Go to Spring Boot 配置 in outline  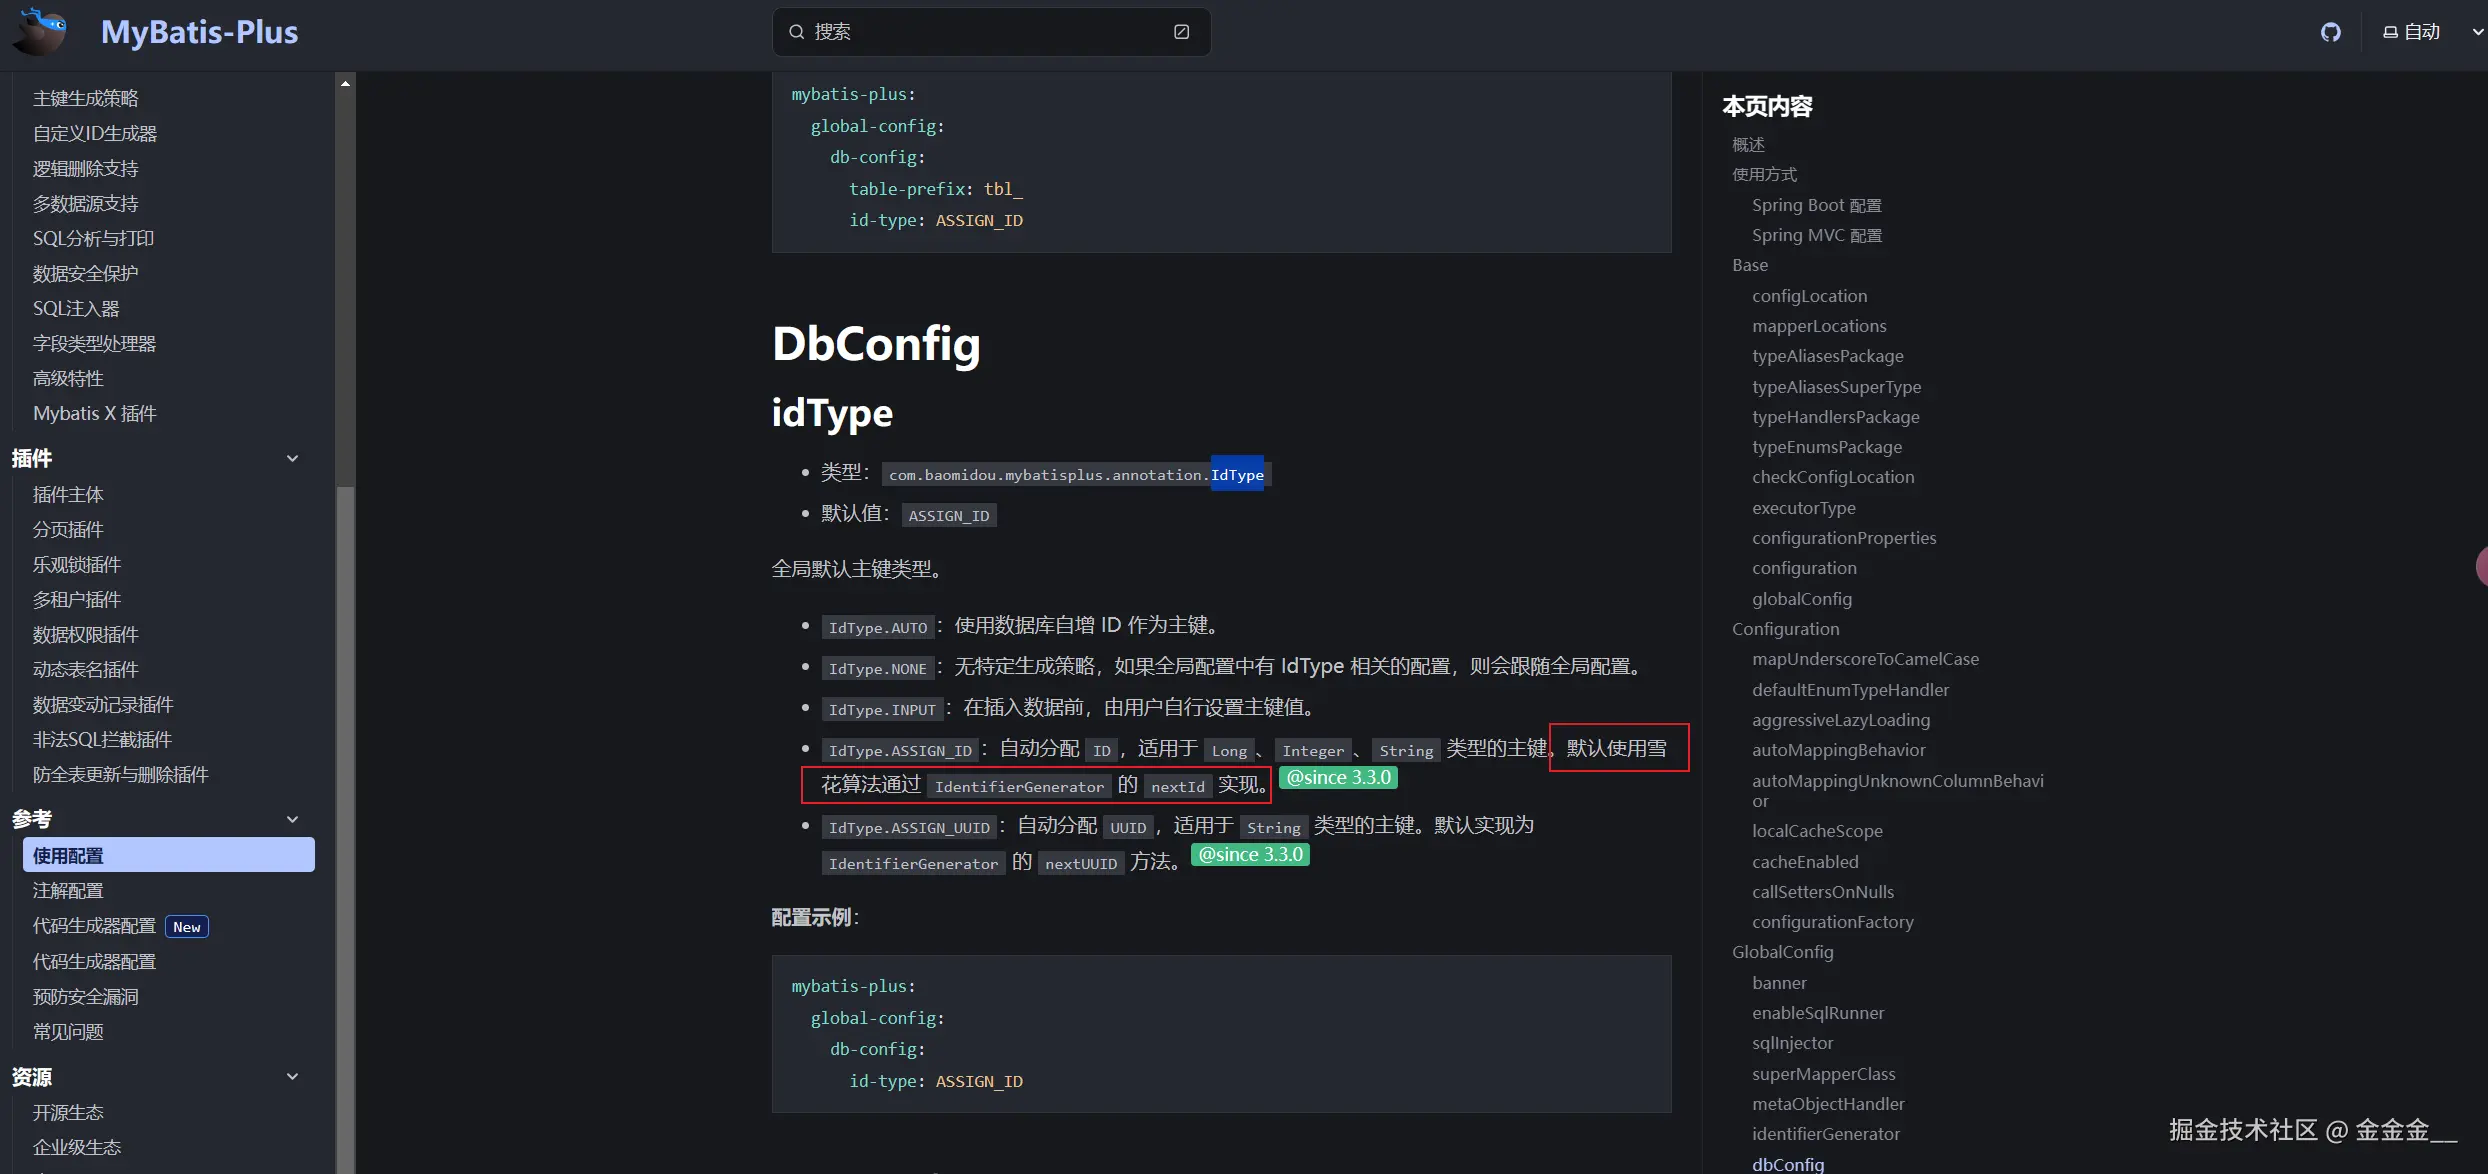pyautogui.click(x=1816, y=205)
